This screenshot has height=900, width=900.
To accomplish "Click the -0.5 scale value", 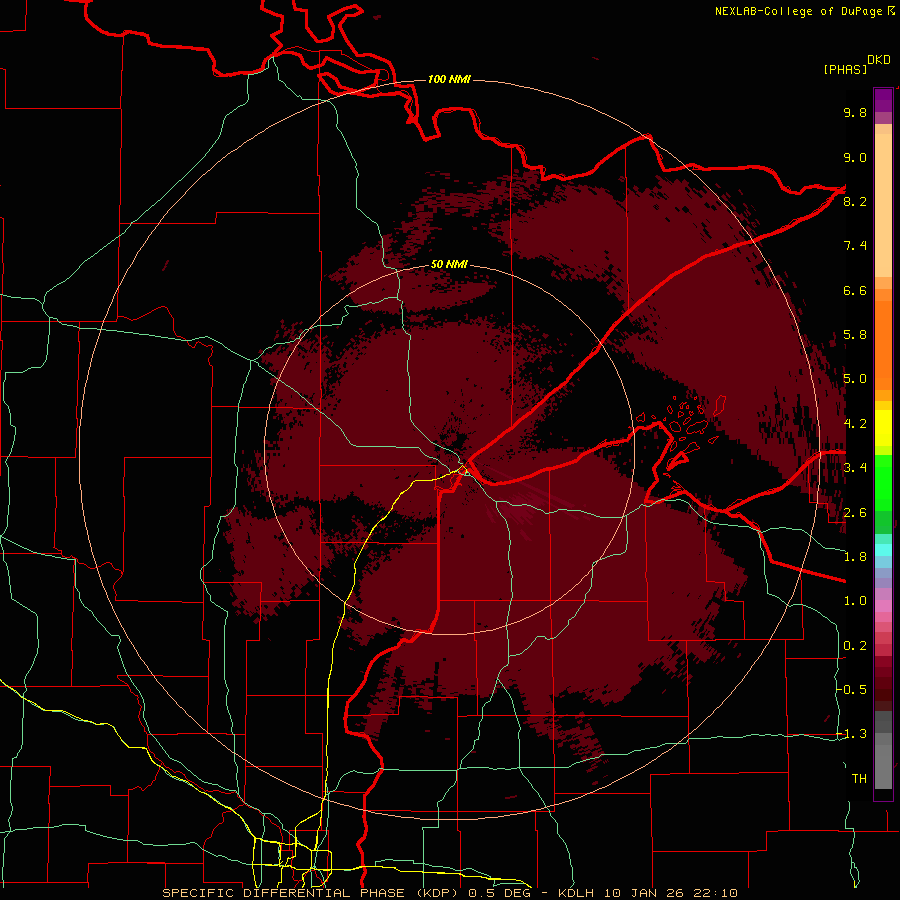I will point(852,690).
